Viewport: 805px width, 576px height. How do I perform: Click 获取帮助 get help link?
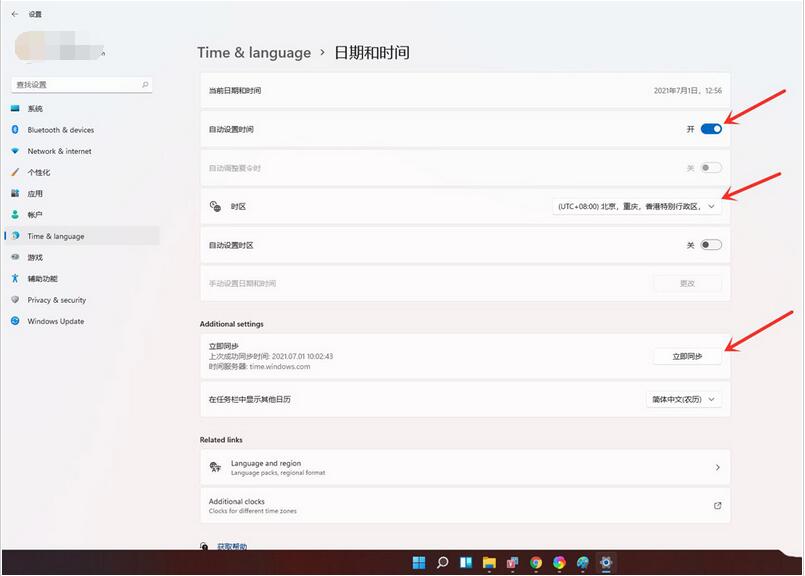point(232,546)
